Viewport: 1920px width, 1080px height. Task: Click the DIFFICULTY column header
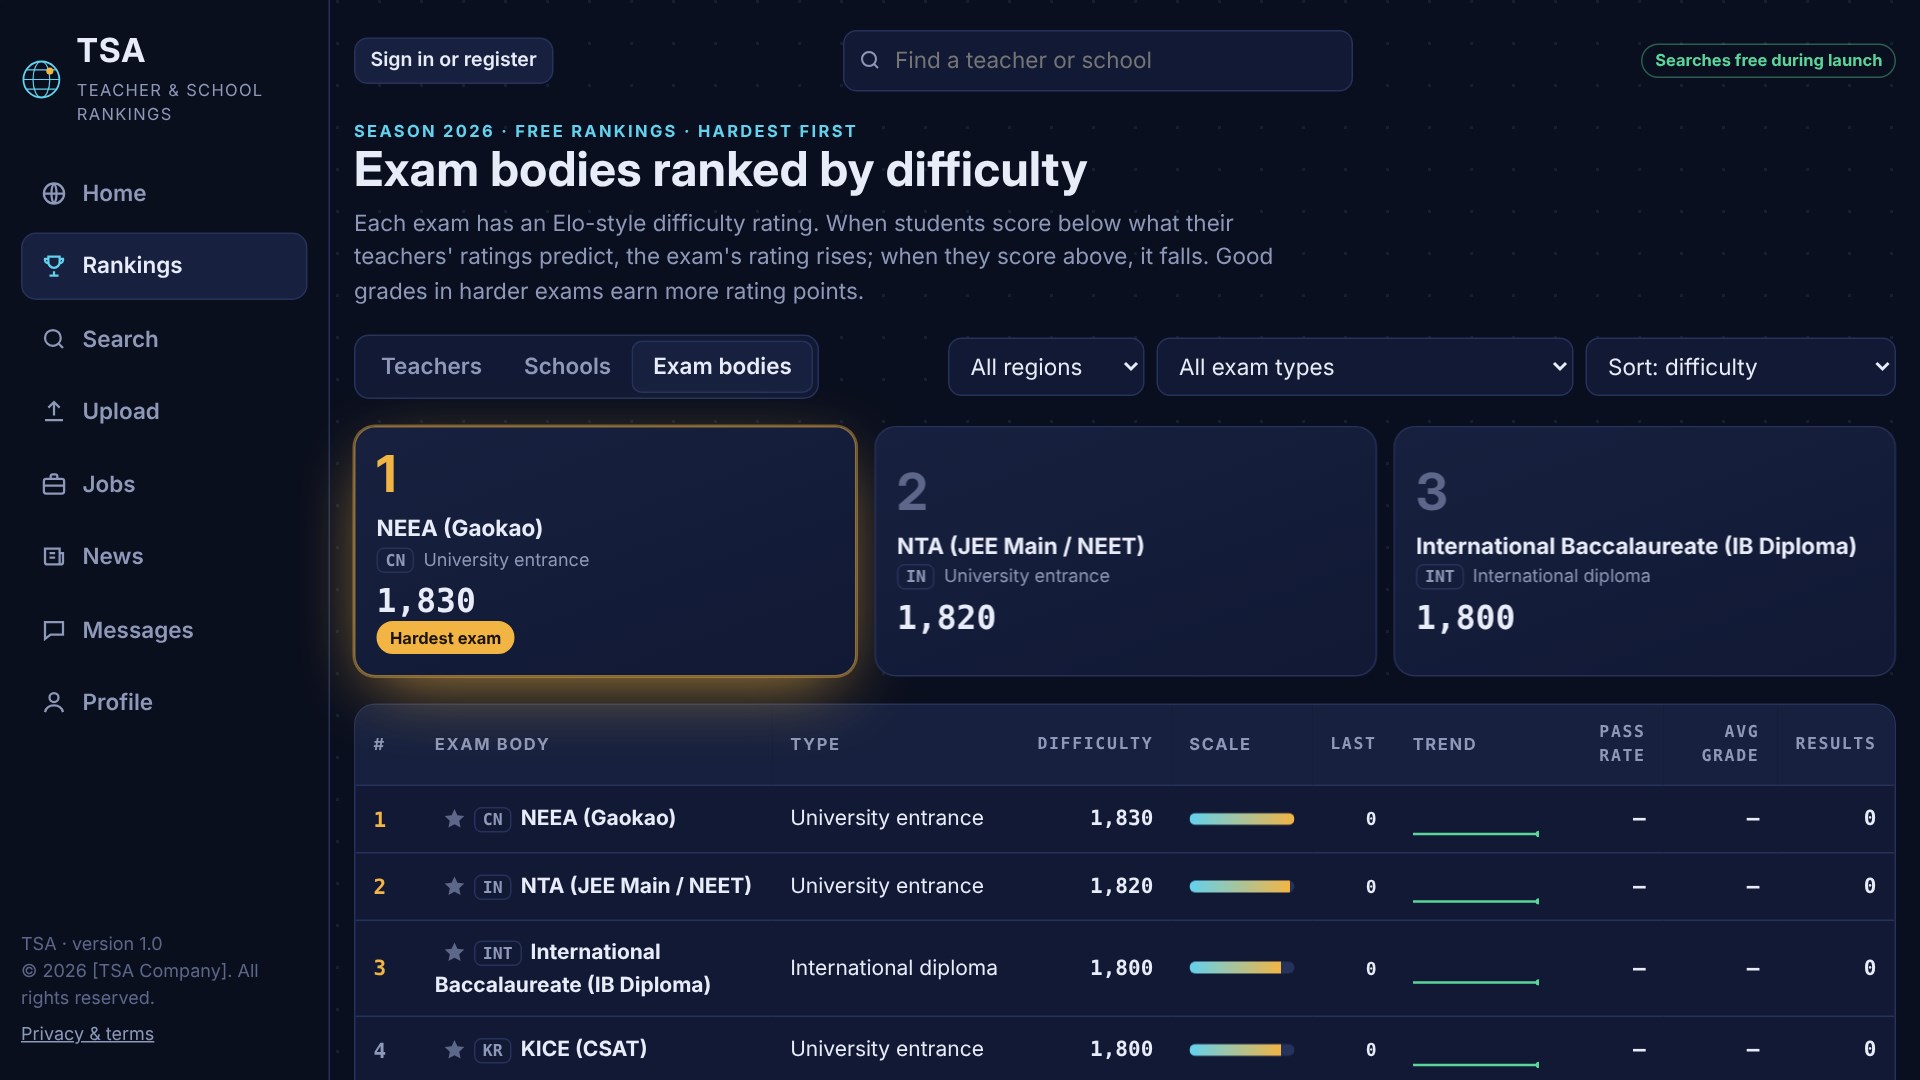coord(1094,744)
